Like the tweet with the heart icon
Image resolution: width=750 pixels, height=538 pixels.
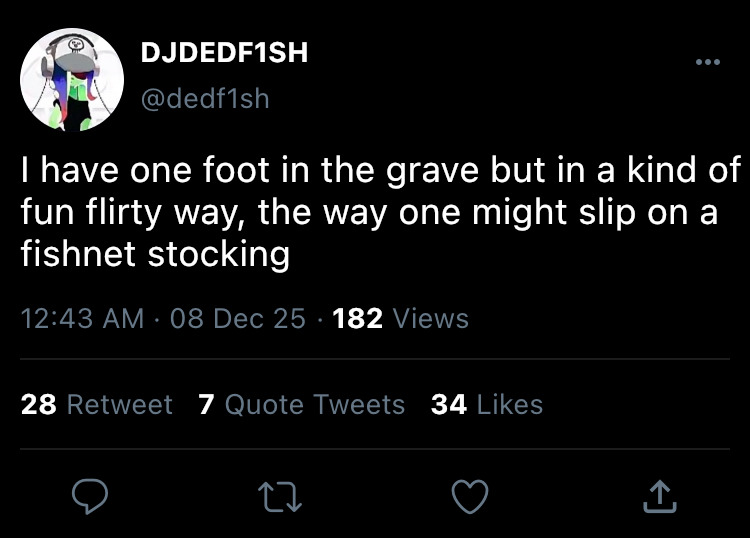tap(470, 496)
